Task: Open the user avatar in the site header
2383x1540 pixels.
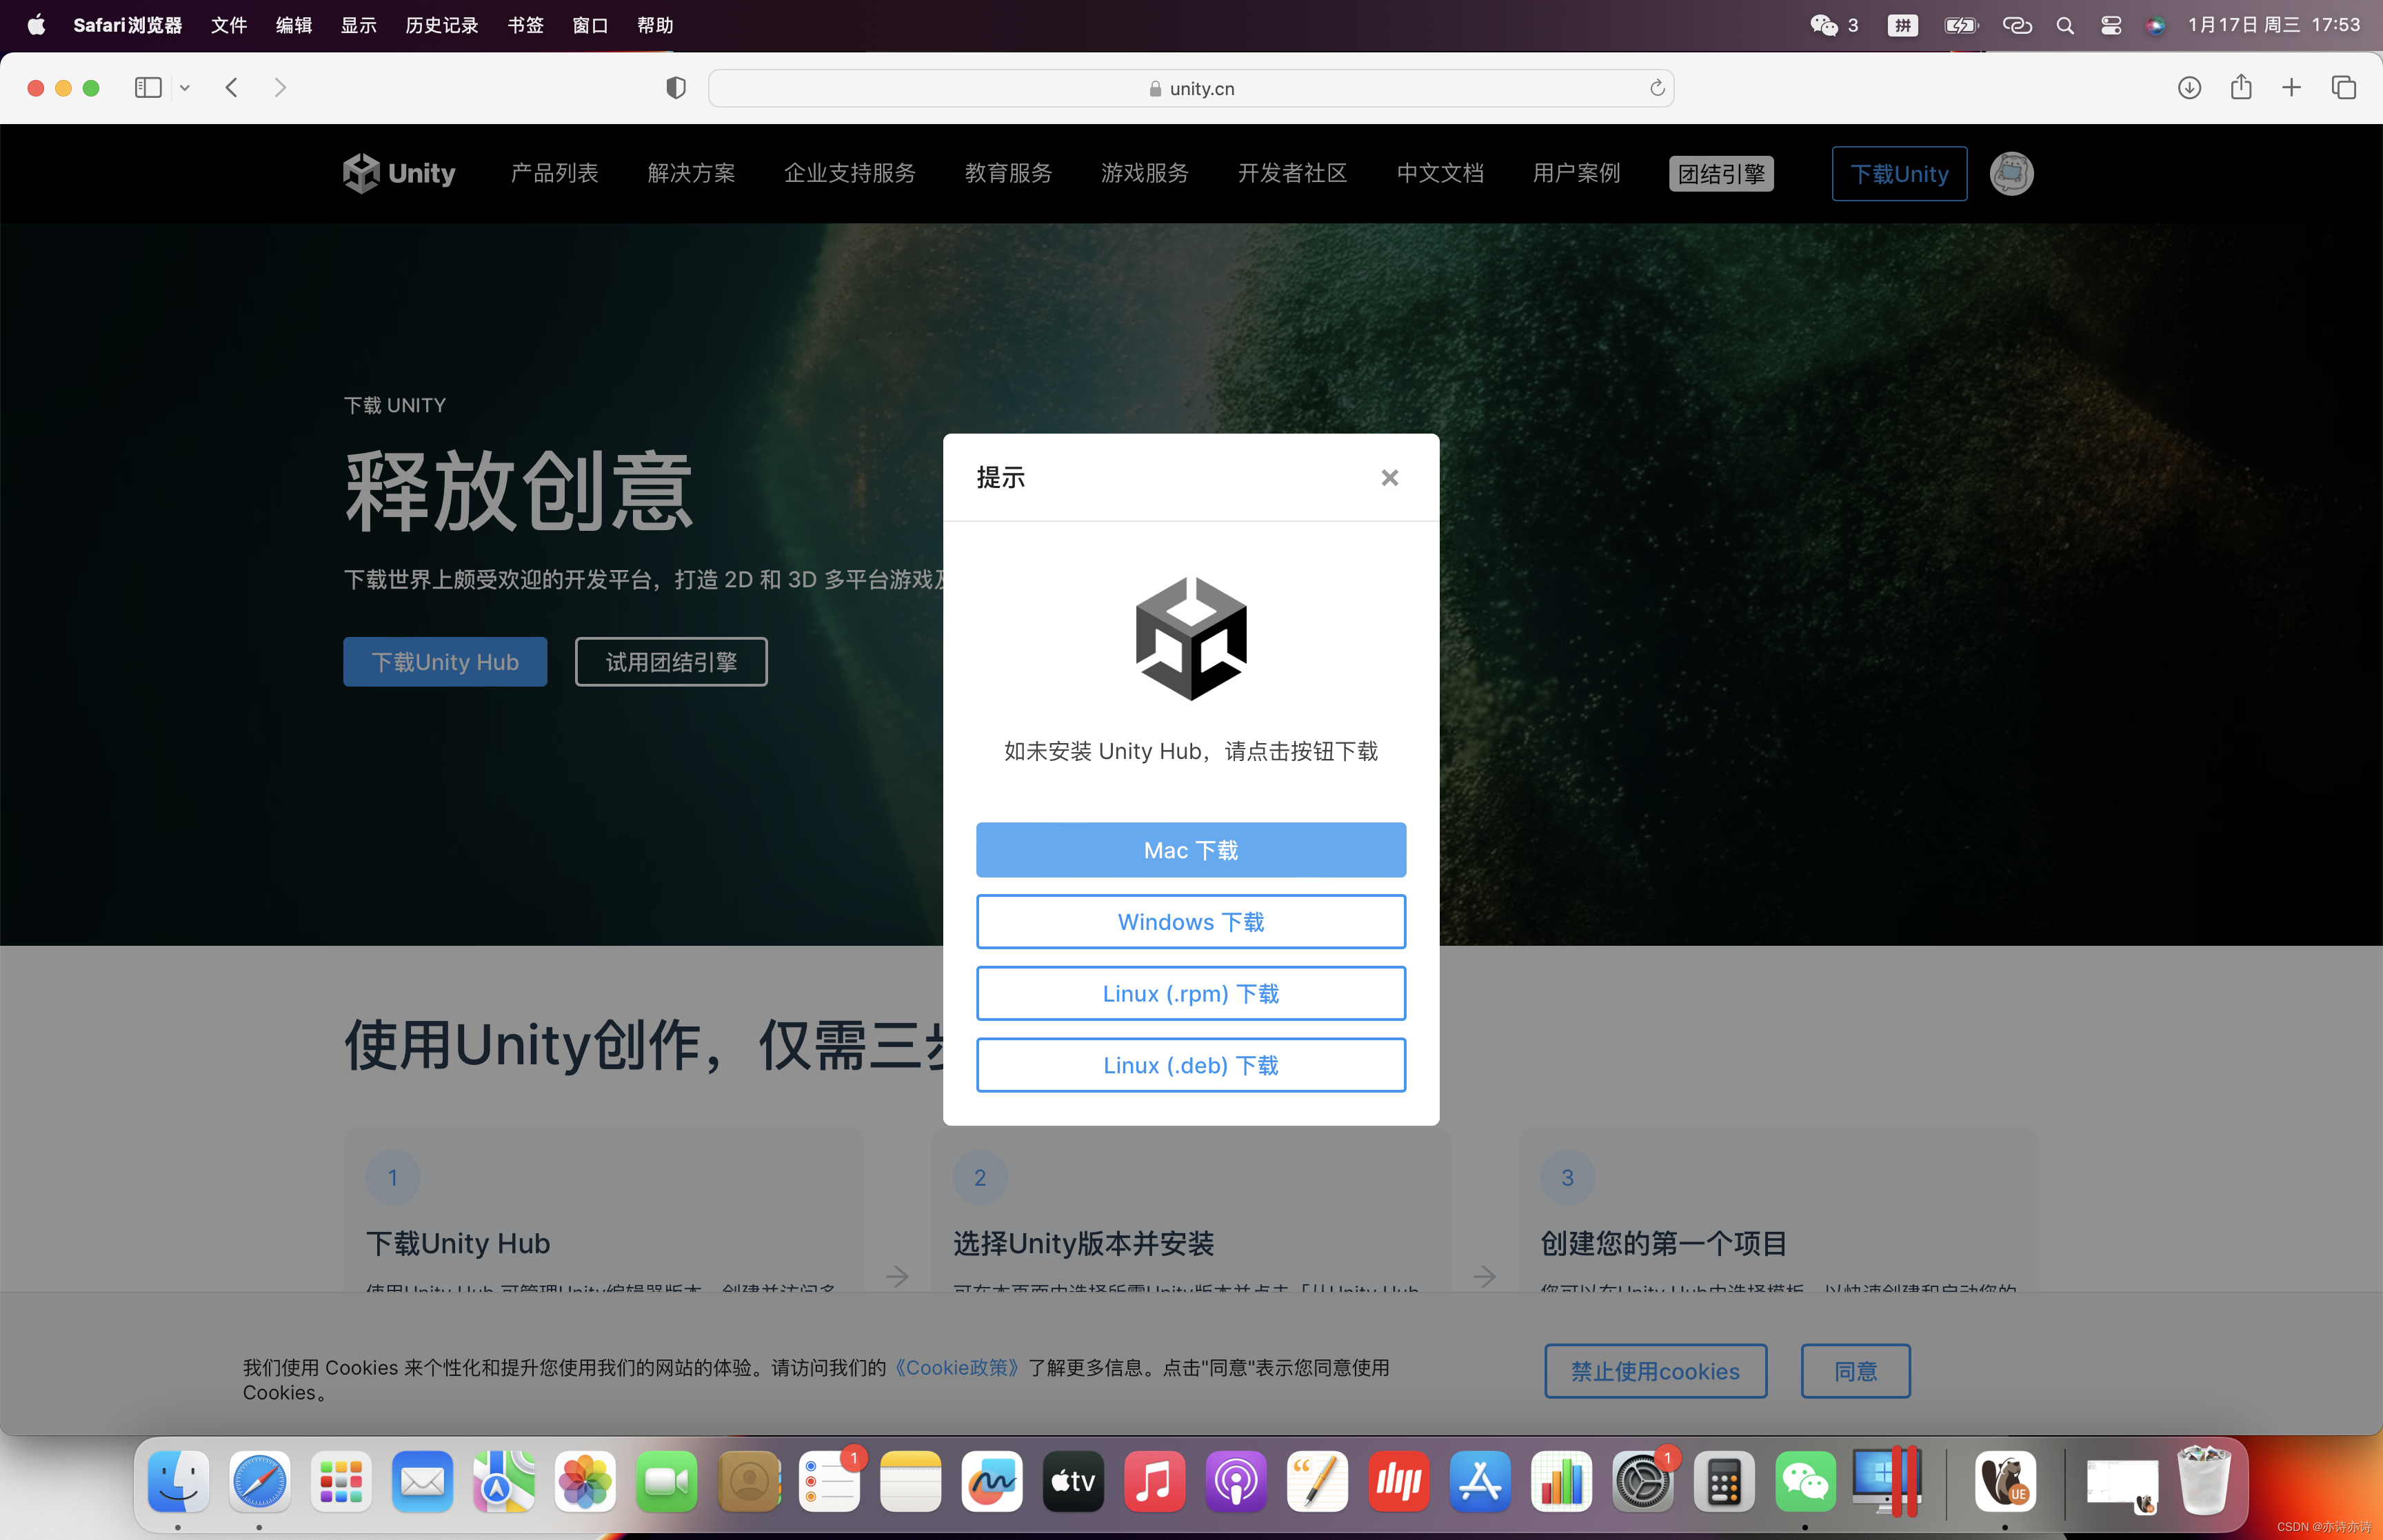Action: [x=2011, y=174]
